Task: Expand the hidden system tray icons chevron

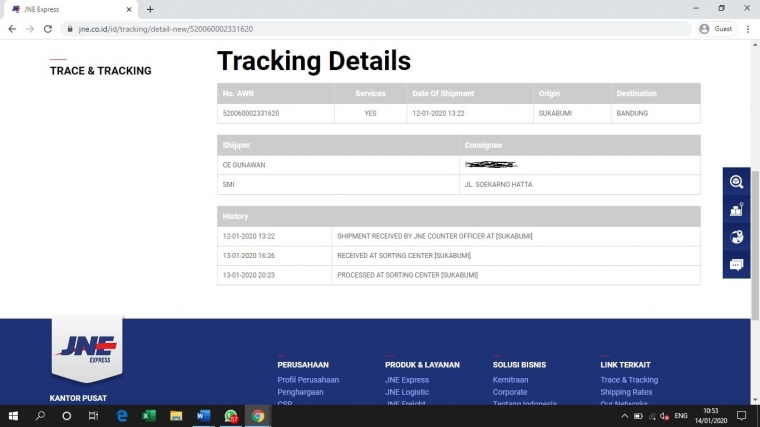Action: 625,416
